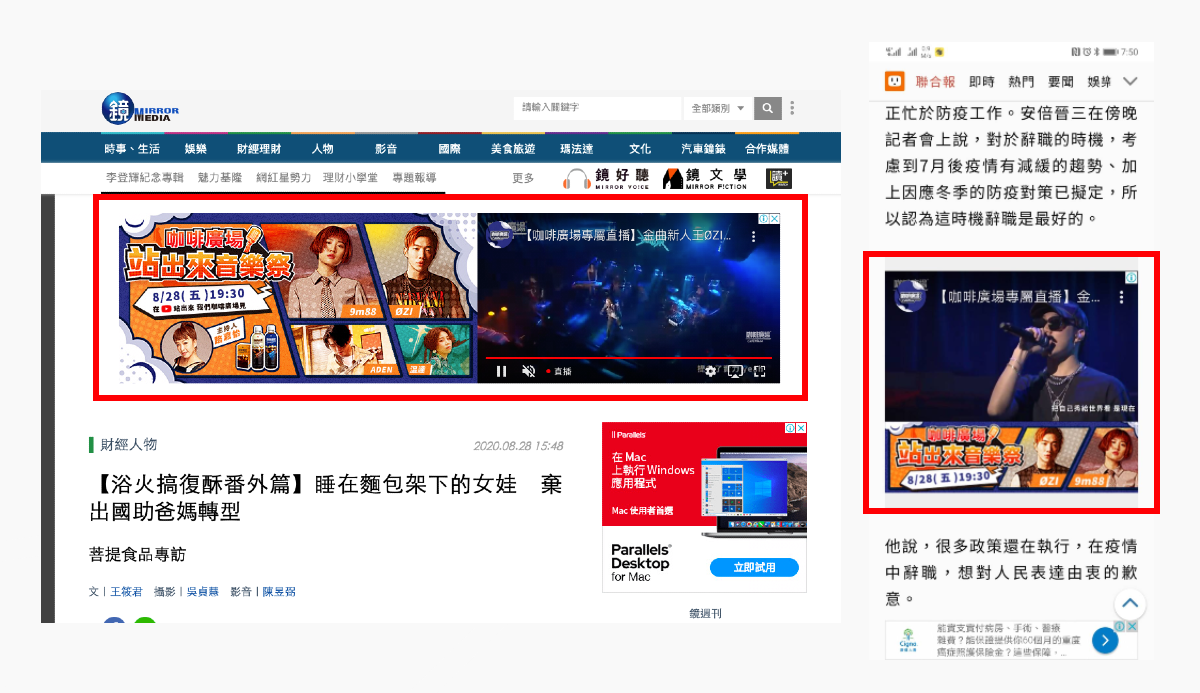Unmute the desktop video player
The width and height of the screenshot is (1200, 693).
(x=528, y=371)
